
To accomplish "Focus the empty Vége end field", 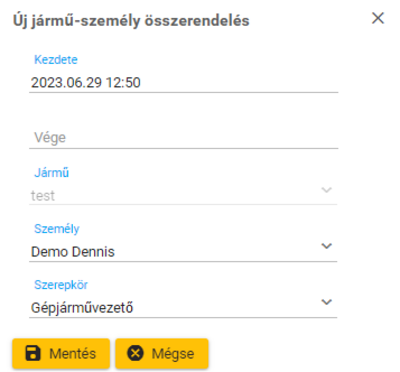I will pos(184,138).
